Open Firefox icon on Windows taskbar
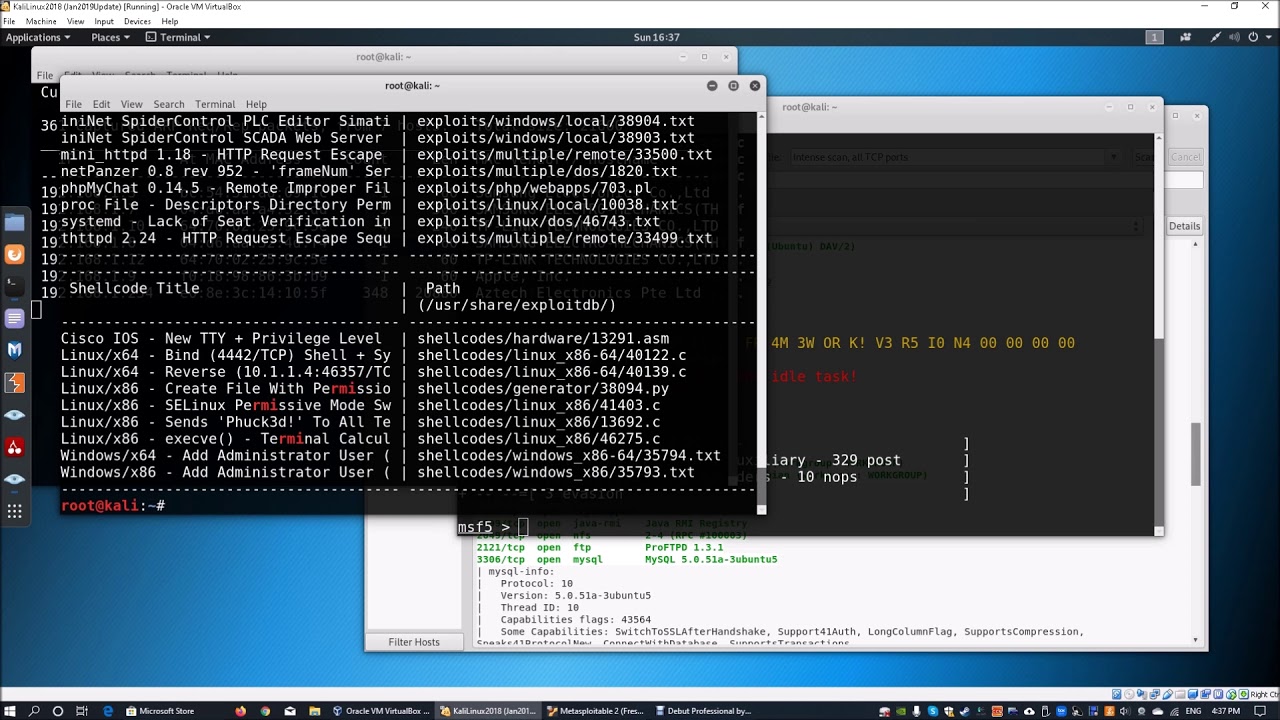 coord(240,711)
